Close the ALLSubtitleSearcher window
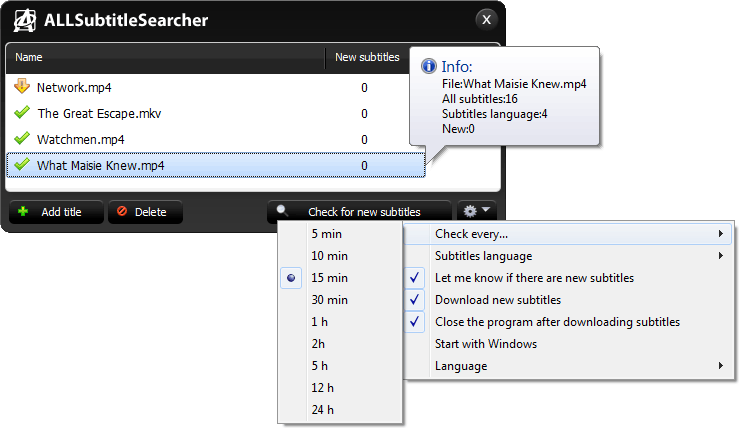The image size is (739, 428). click(x=486, y=20)
